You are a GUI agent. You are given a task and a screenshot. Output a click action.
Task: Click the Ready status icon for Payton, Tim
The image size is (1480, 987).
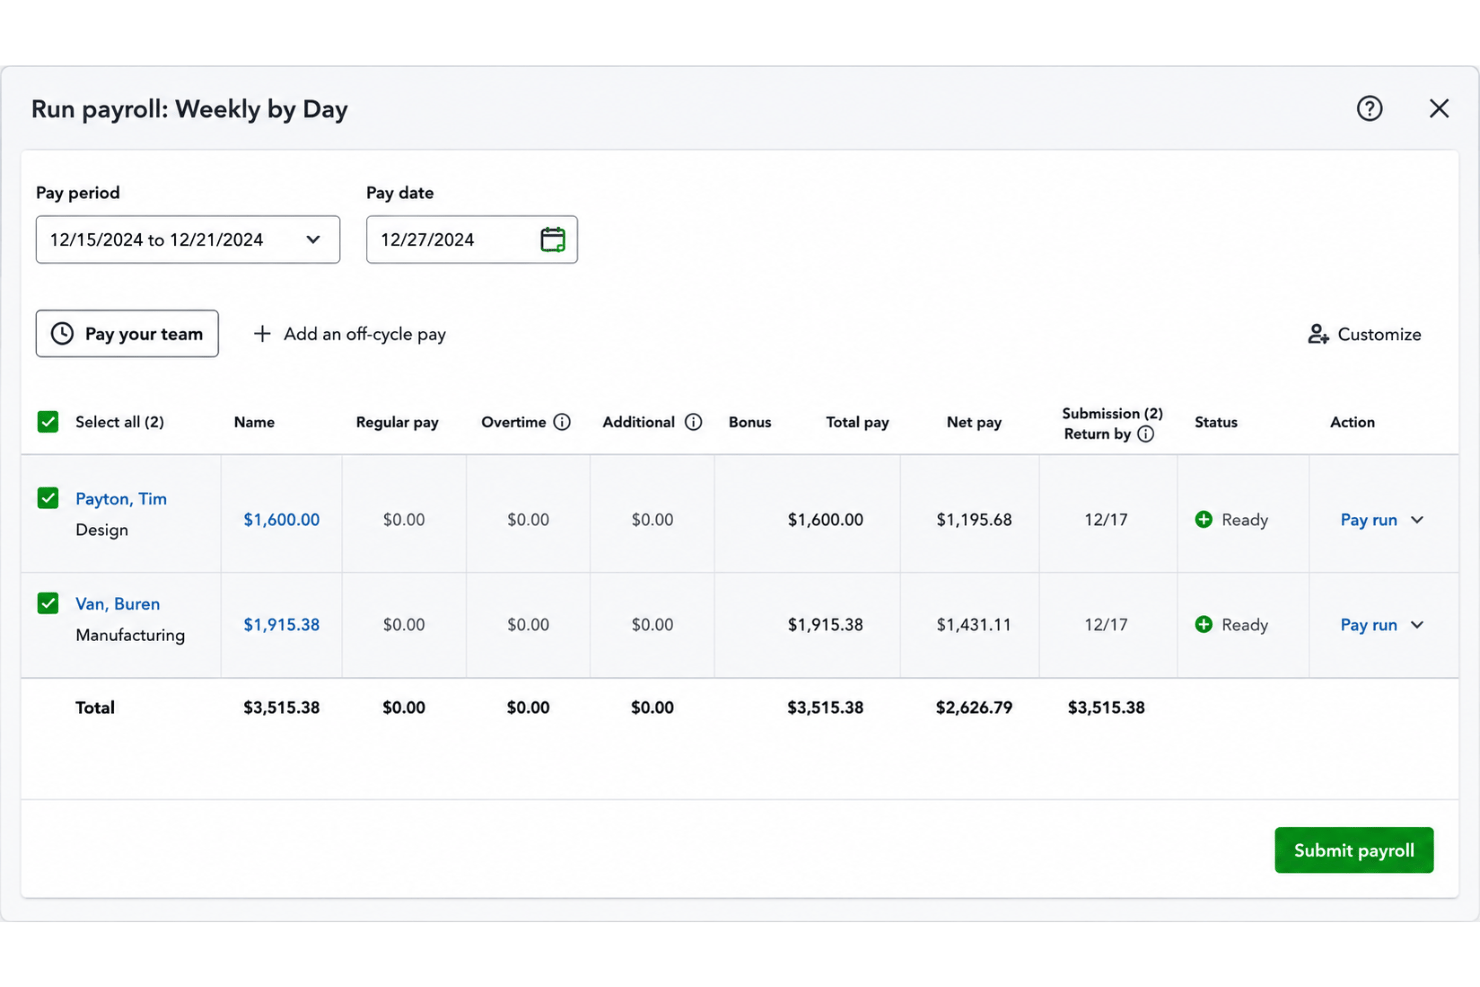pos(1204,520)
